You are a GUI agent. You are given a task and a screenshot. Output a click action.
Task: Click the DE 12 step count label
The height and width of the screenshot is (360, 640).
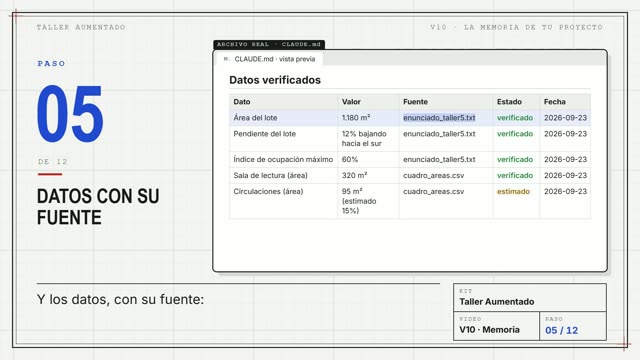click(53, 162)
